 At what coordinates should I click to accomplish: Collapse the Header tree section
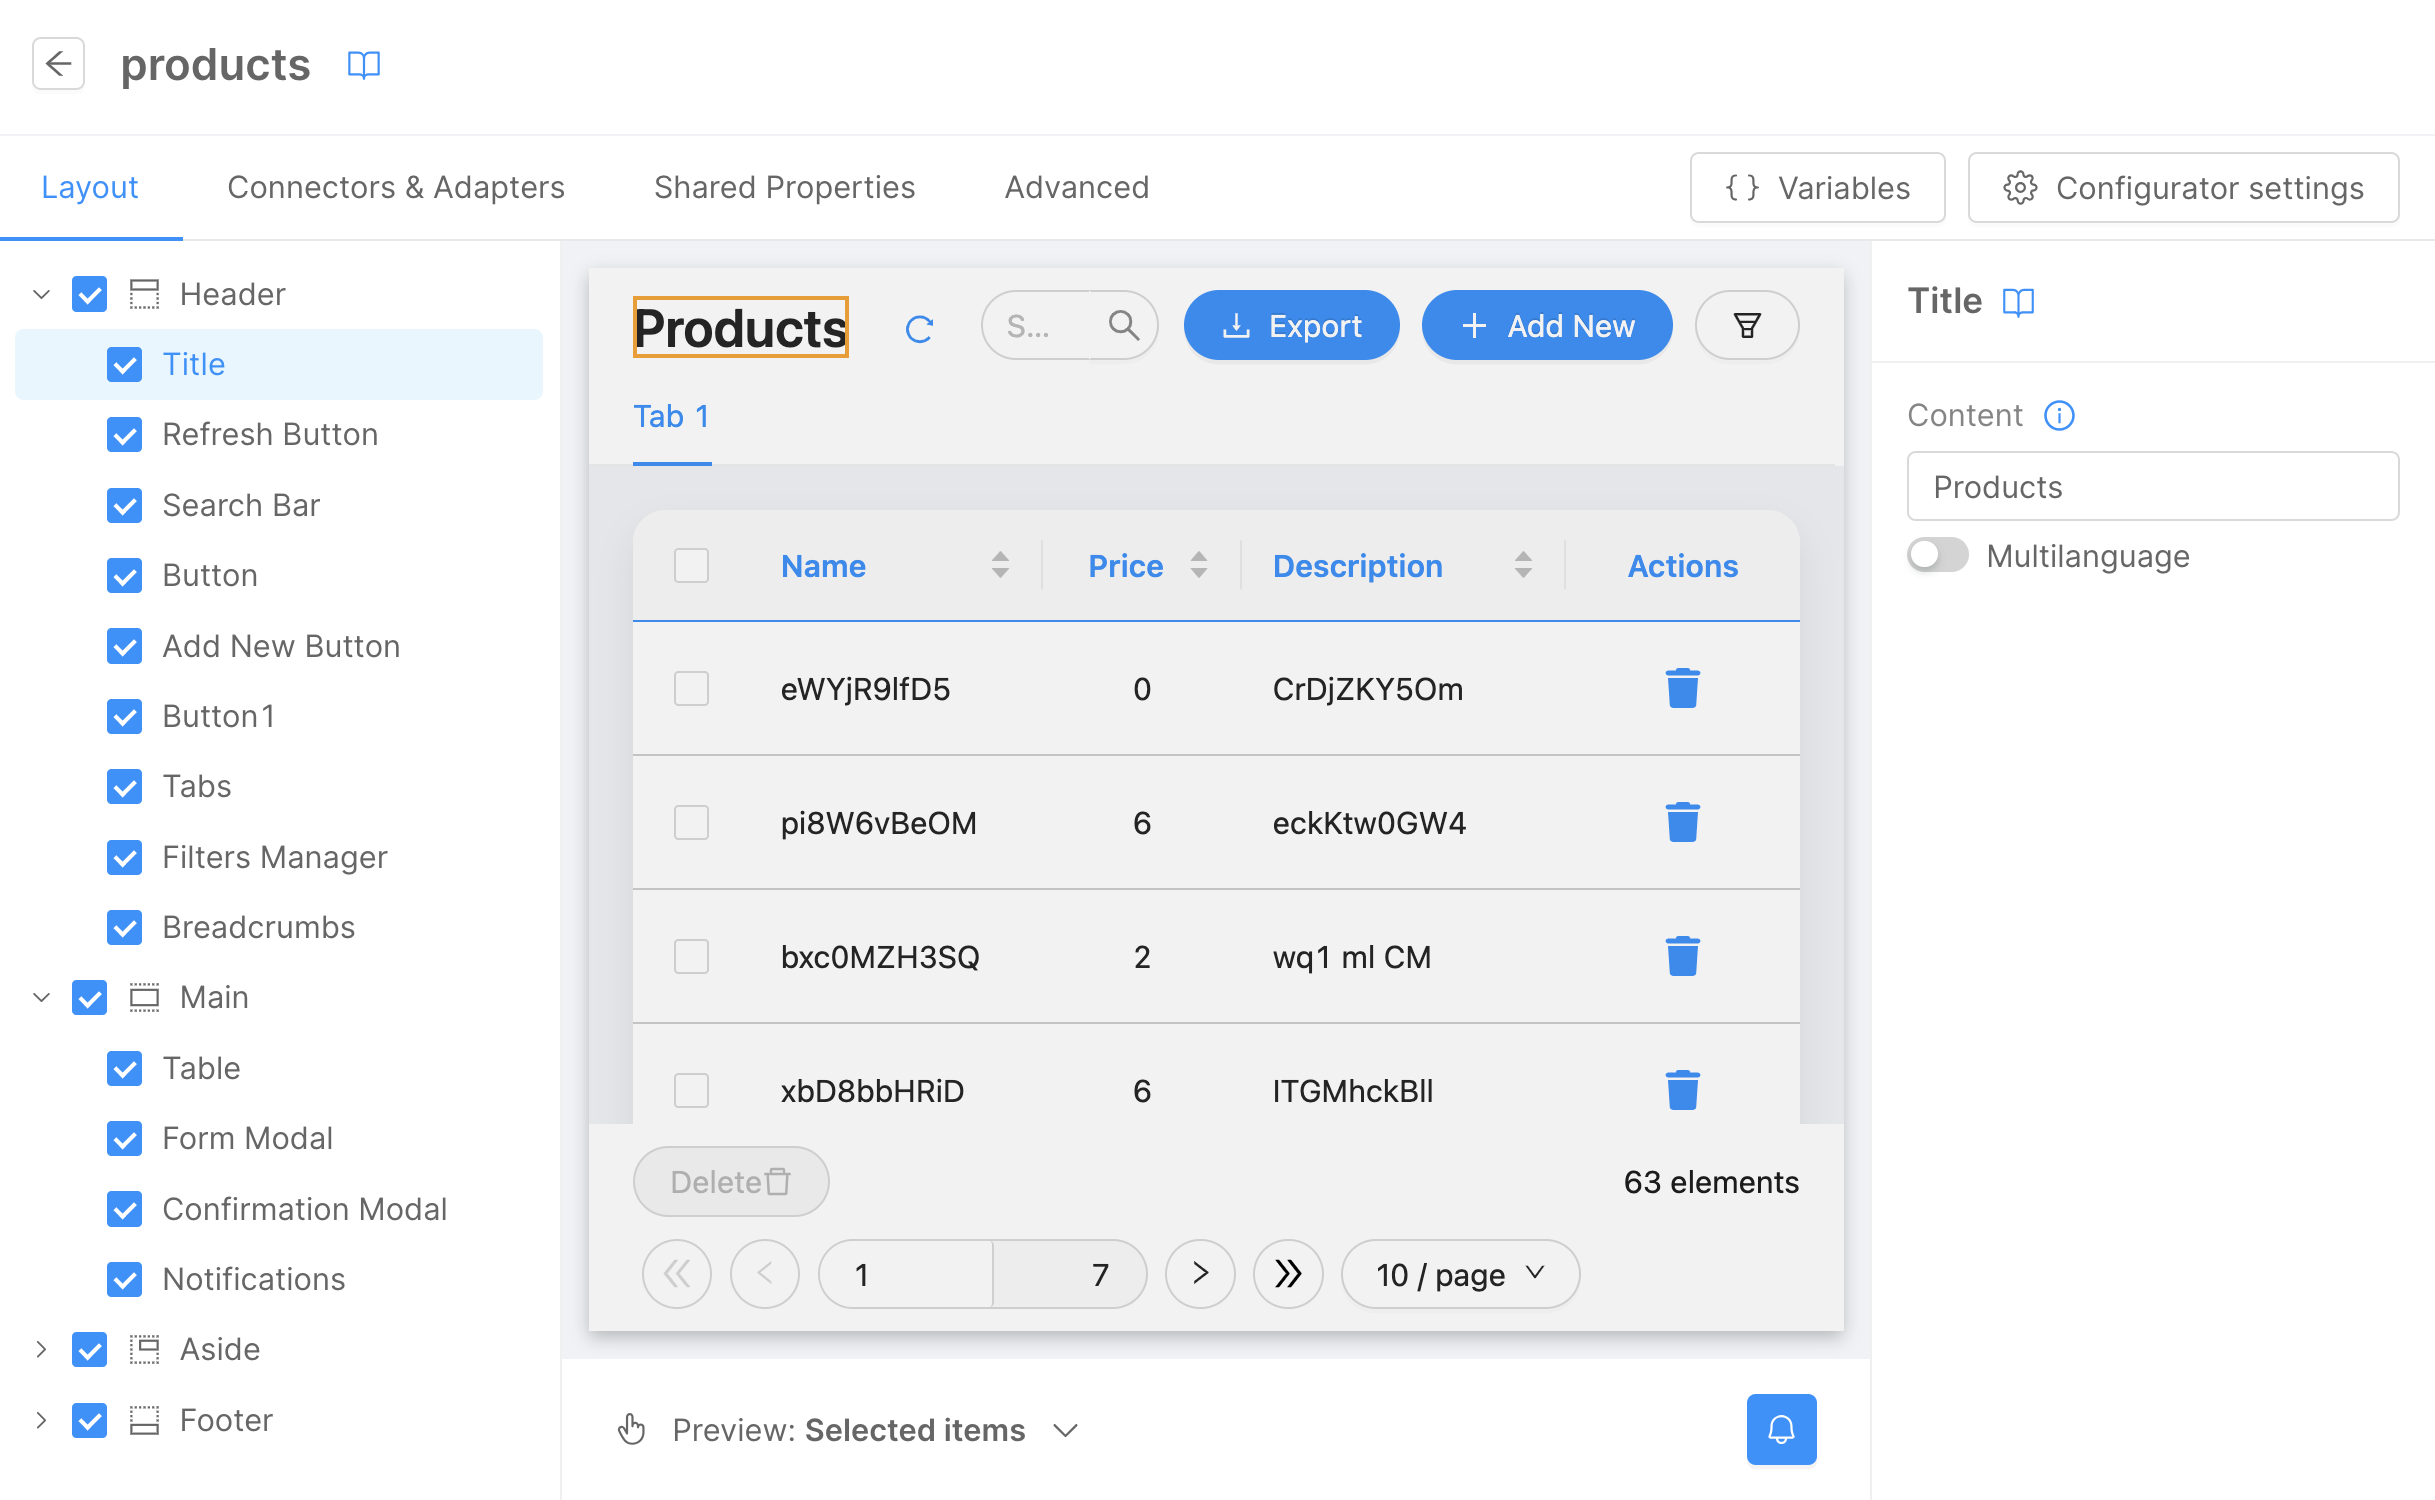tap(41, 293)
